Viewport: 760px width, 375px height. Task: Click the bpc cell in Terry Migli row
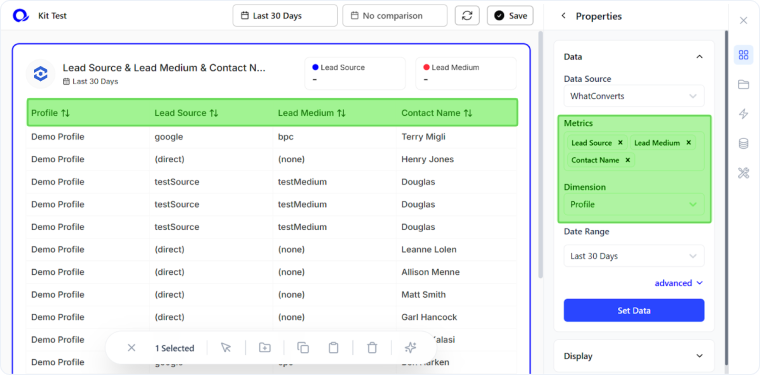click(x=285, y=137)
